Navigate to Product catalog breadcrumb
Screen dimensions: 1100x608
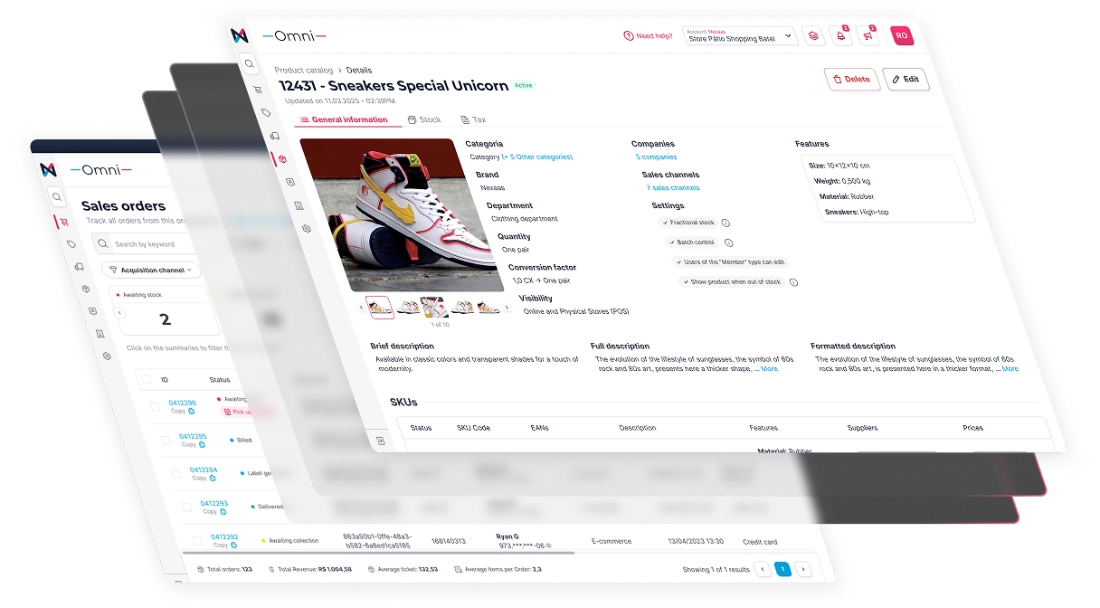pyautogui.click(x=303, y=70)
